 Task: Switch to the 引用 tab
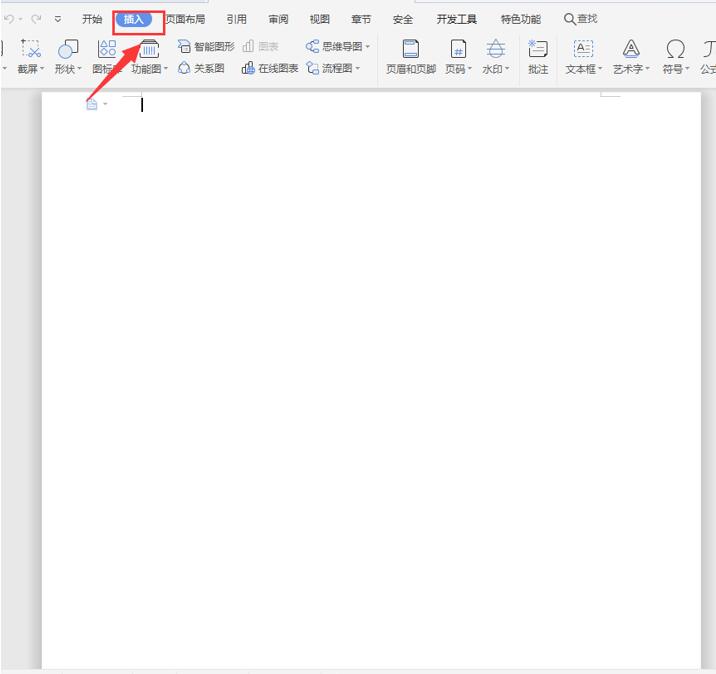(x=237, y=19)
